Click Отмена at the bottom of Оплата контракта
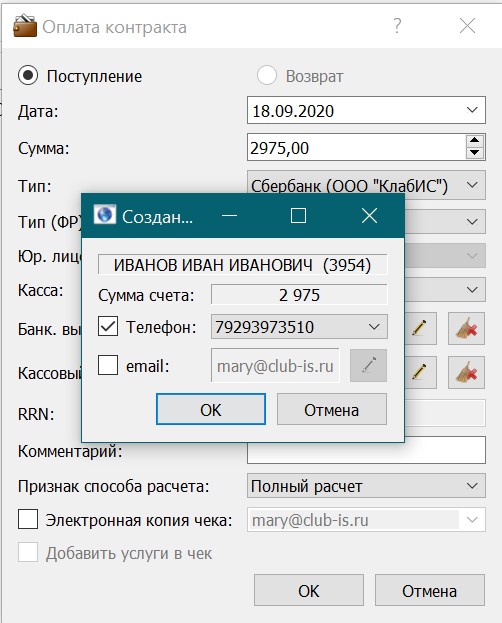 tap(430, 590)
